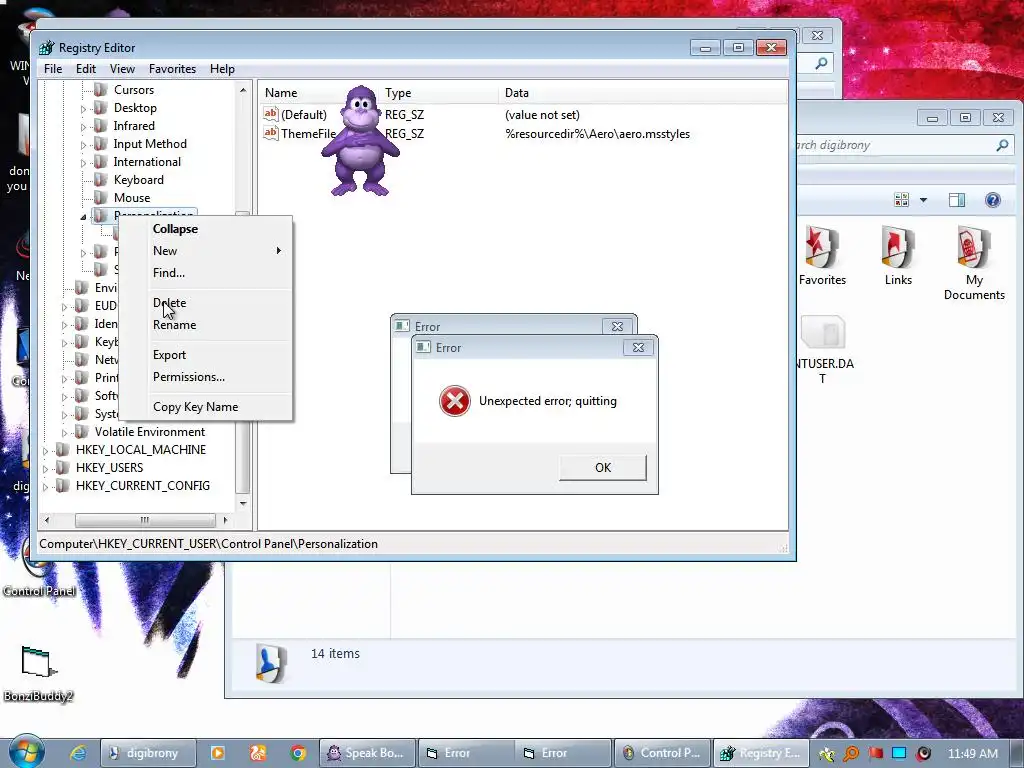This screenshot has width=1024, height=768.
Task: Toggle Explorer preview pane icon
Action: click(x=957, y=200)
